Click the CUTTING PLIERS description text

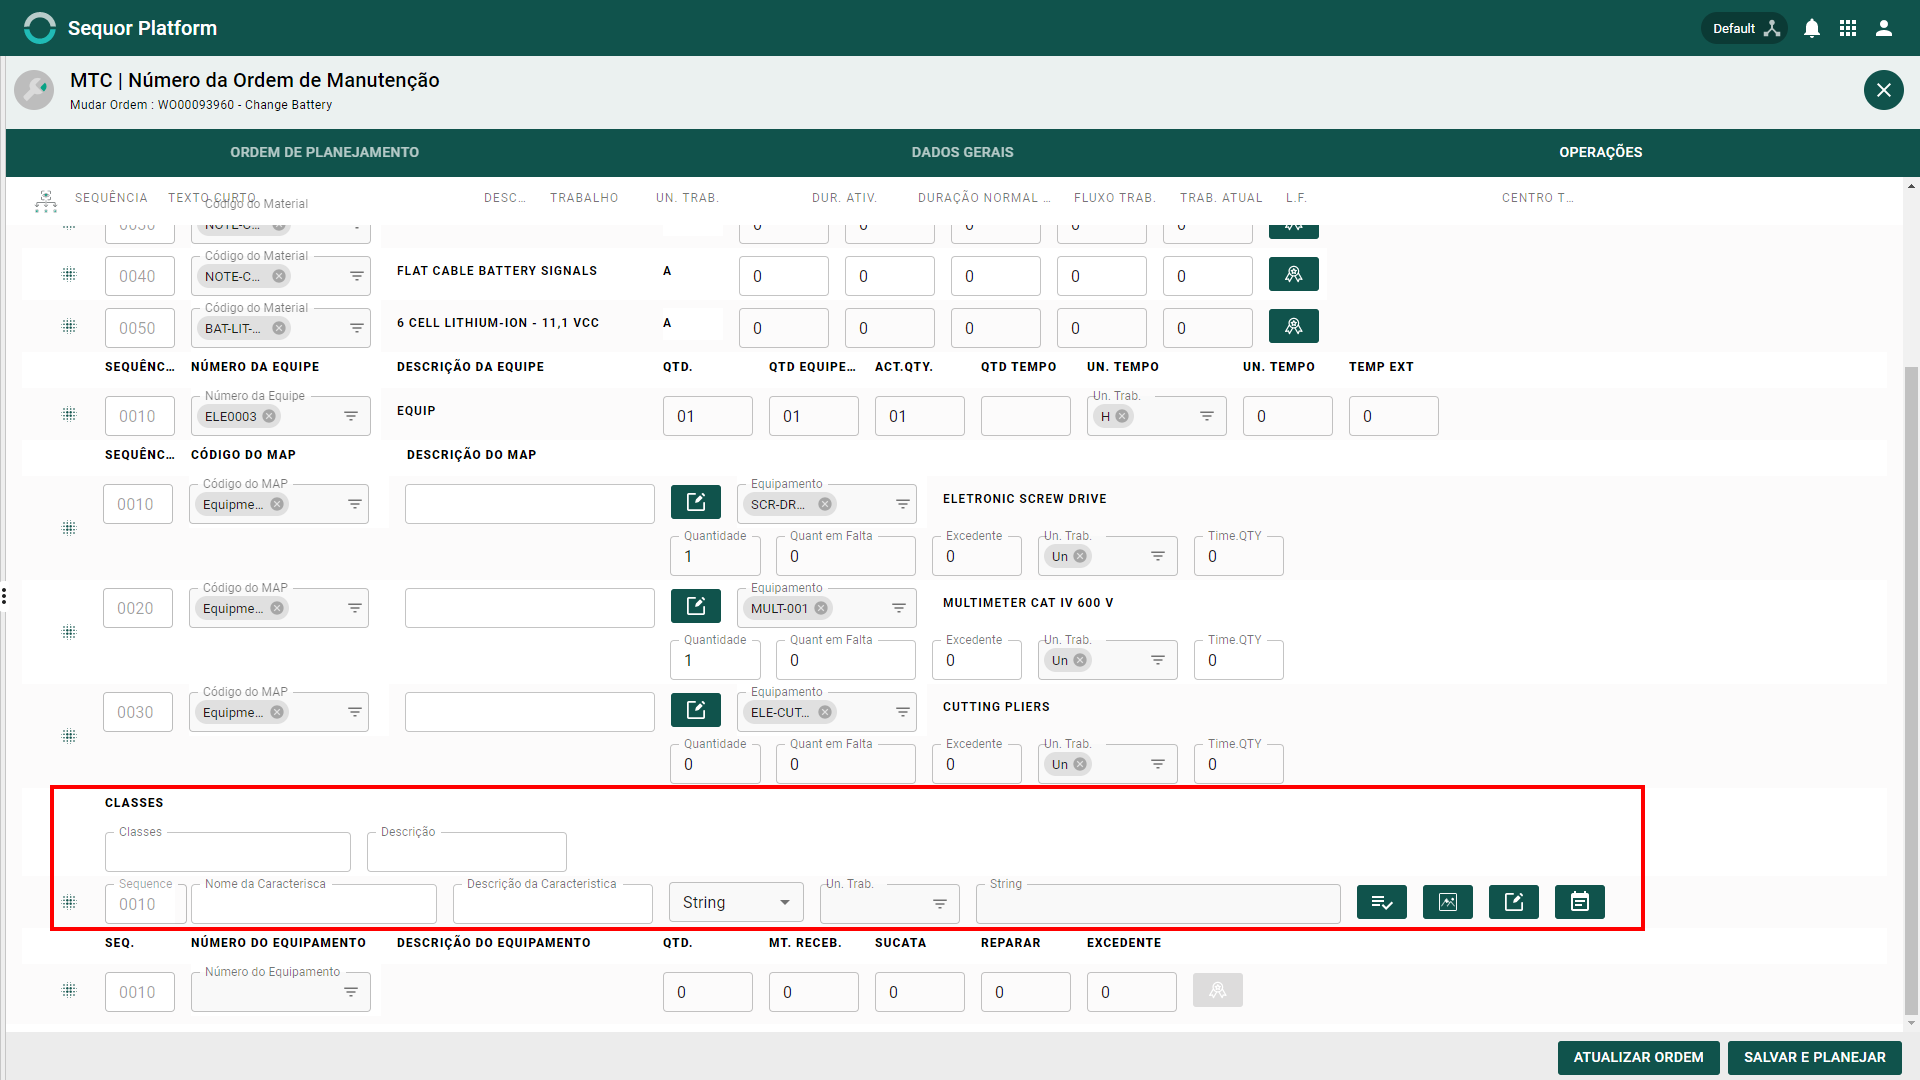996,707
